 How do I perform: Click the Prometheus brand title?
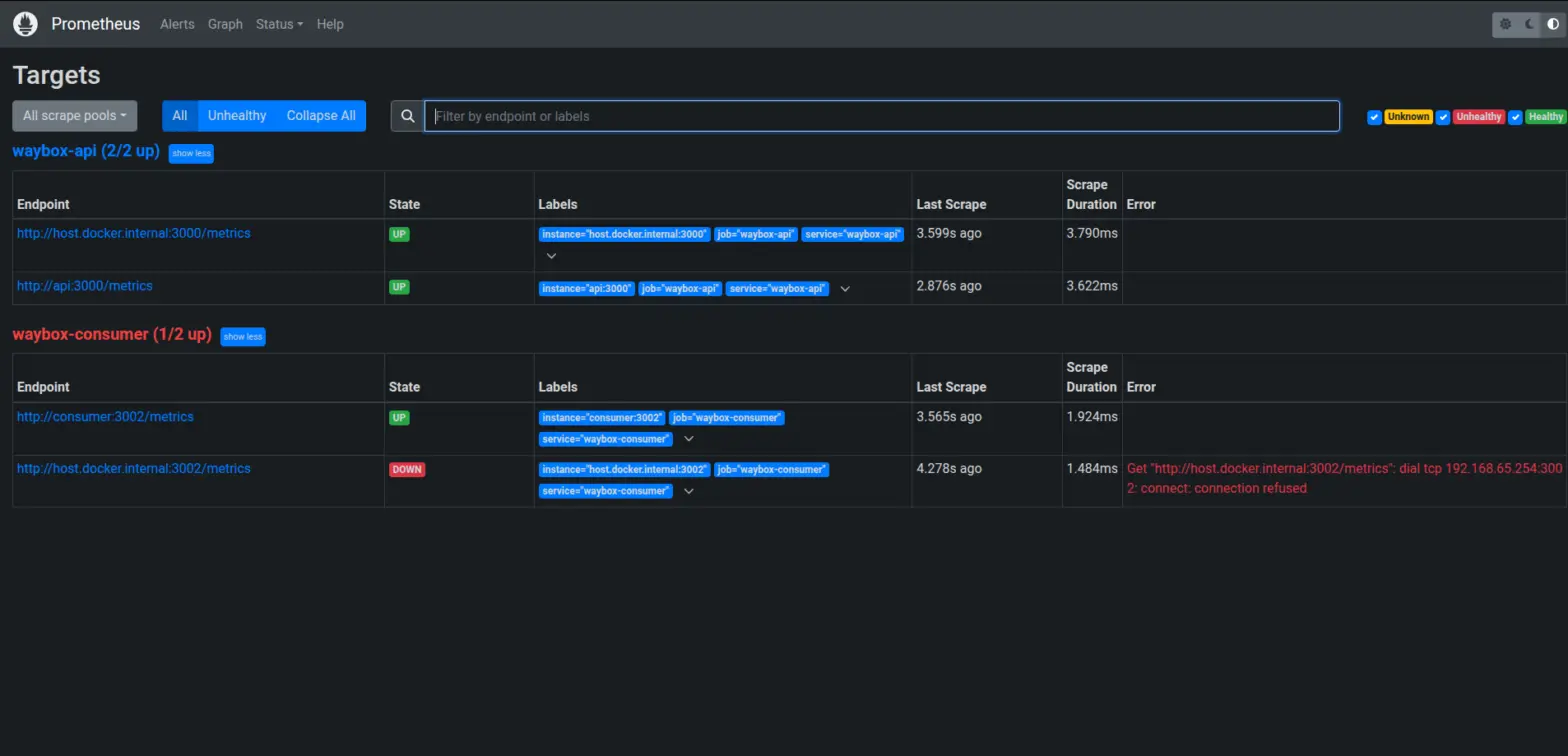[96, 24]
